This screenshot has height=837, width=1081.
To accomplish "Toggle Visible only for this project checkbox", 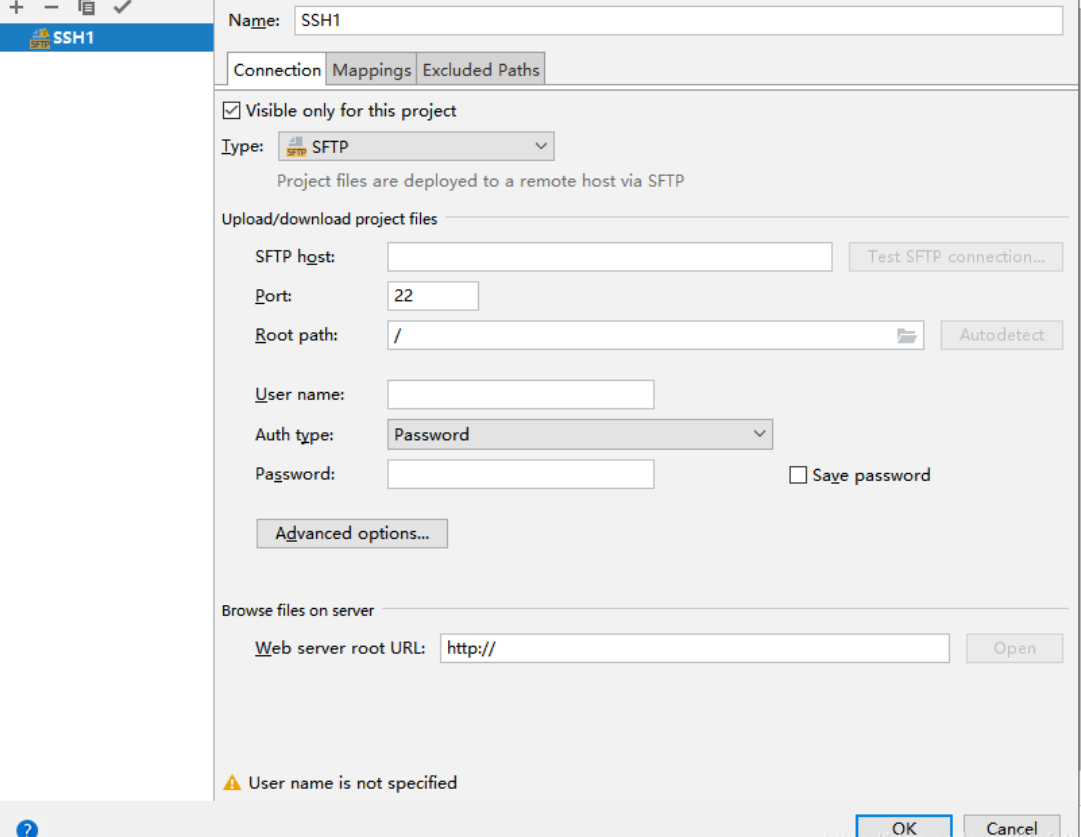I will coord(232,111).
